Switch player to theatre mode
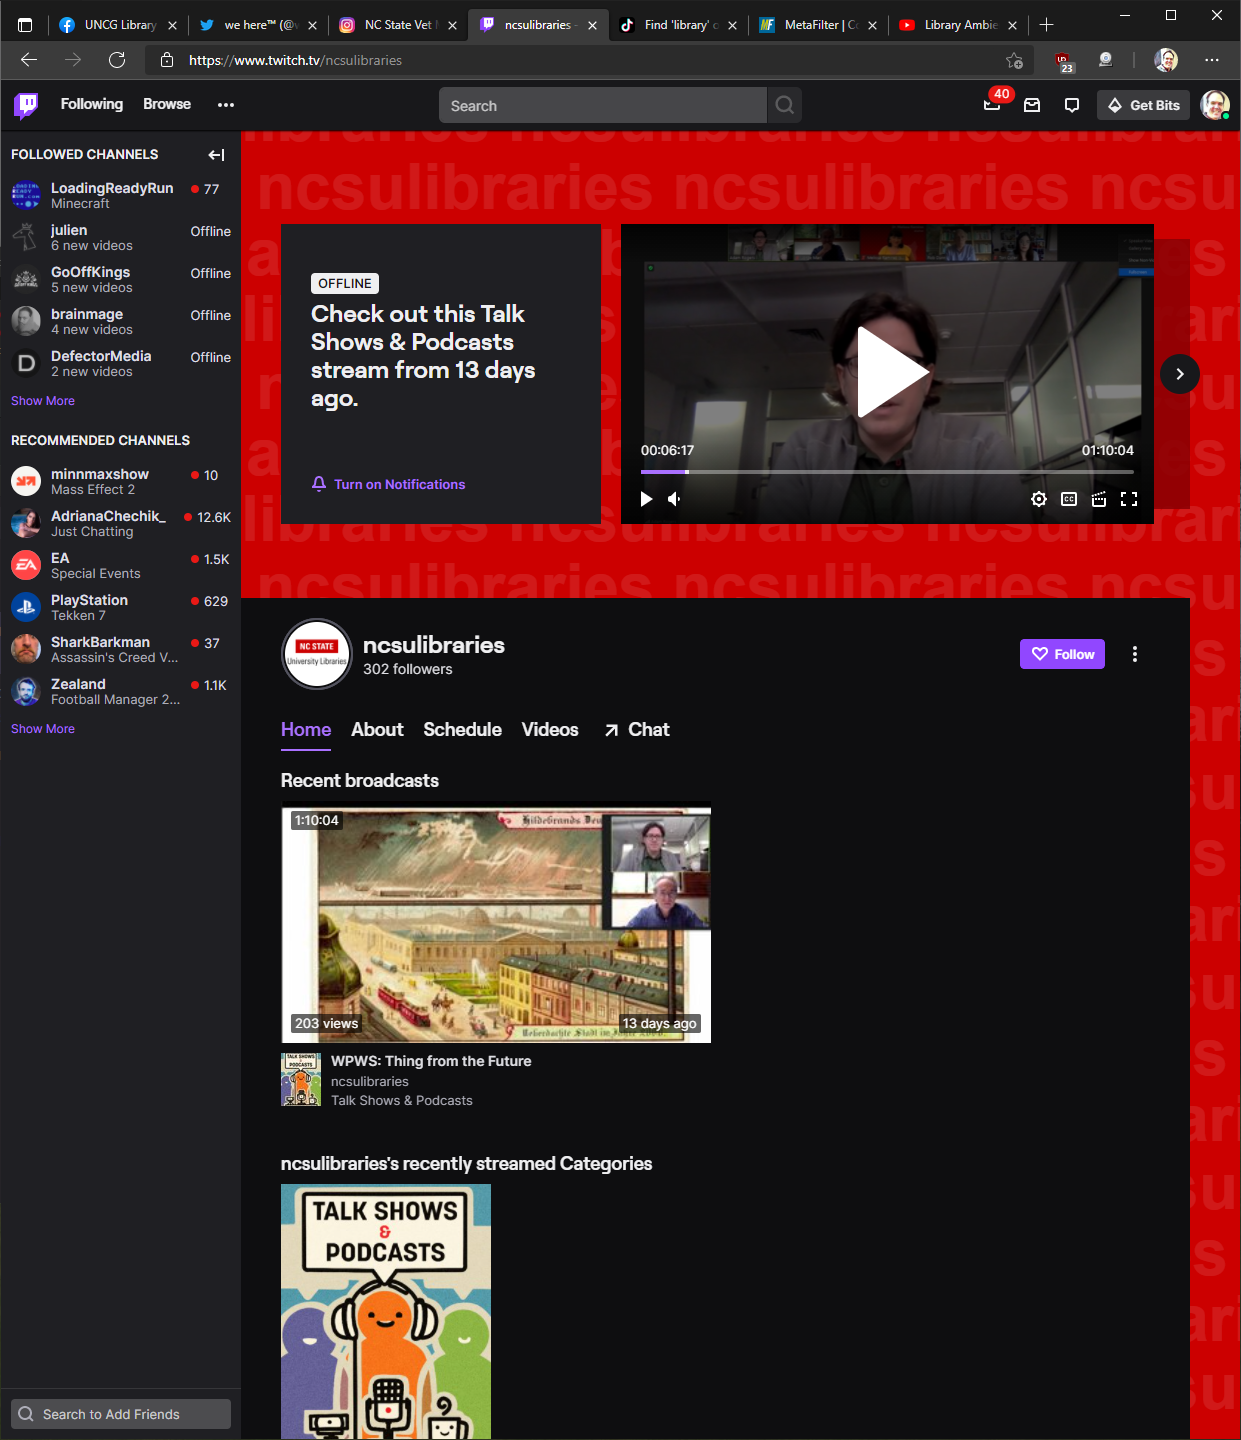This screenshot has height=1440, width=1241. point(1099,499)
